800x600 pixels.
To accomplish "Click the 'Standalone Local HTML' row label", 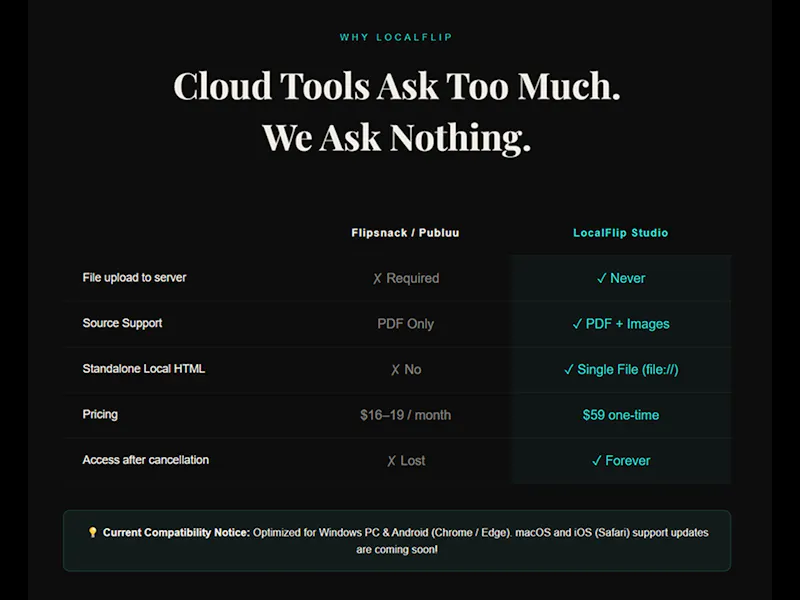I will coord(143,368).
